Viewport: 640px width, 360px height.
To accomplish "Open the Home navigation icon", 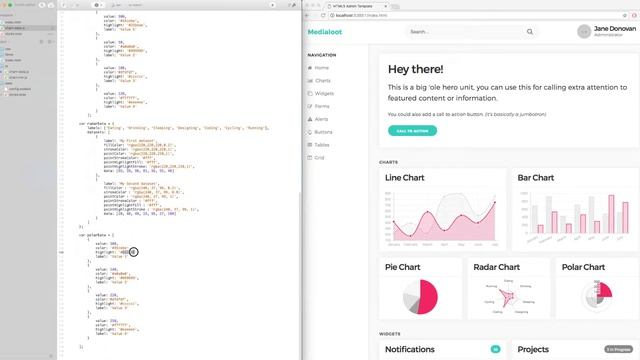I will [310, 68].
